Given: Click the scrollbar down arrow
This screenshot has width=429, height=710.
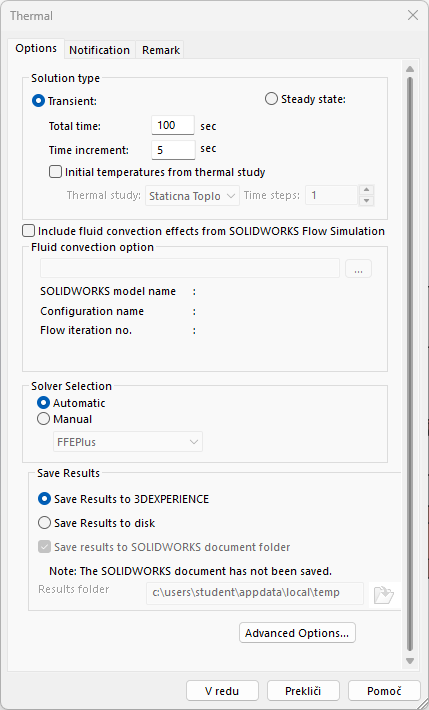Looking at the screenshot, I should (x=410, y=661).
